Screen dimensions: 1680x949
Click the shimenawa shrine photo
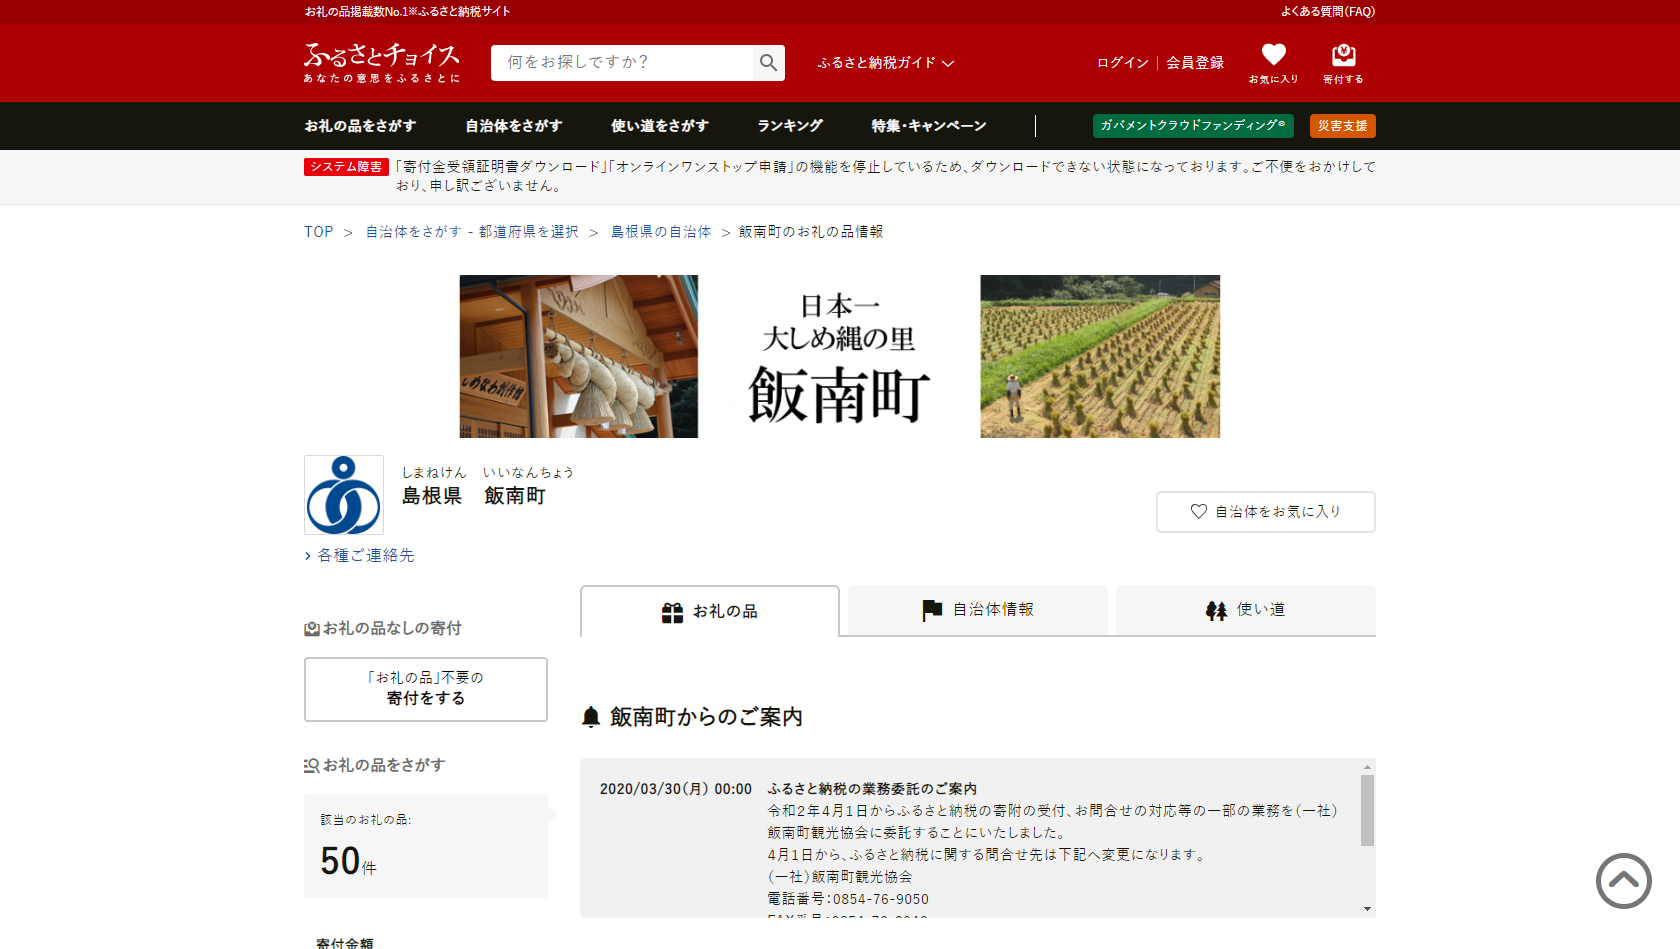click(578, 356)
